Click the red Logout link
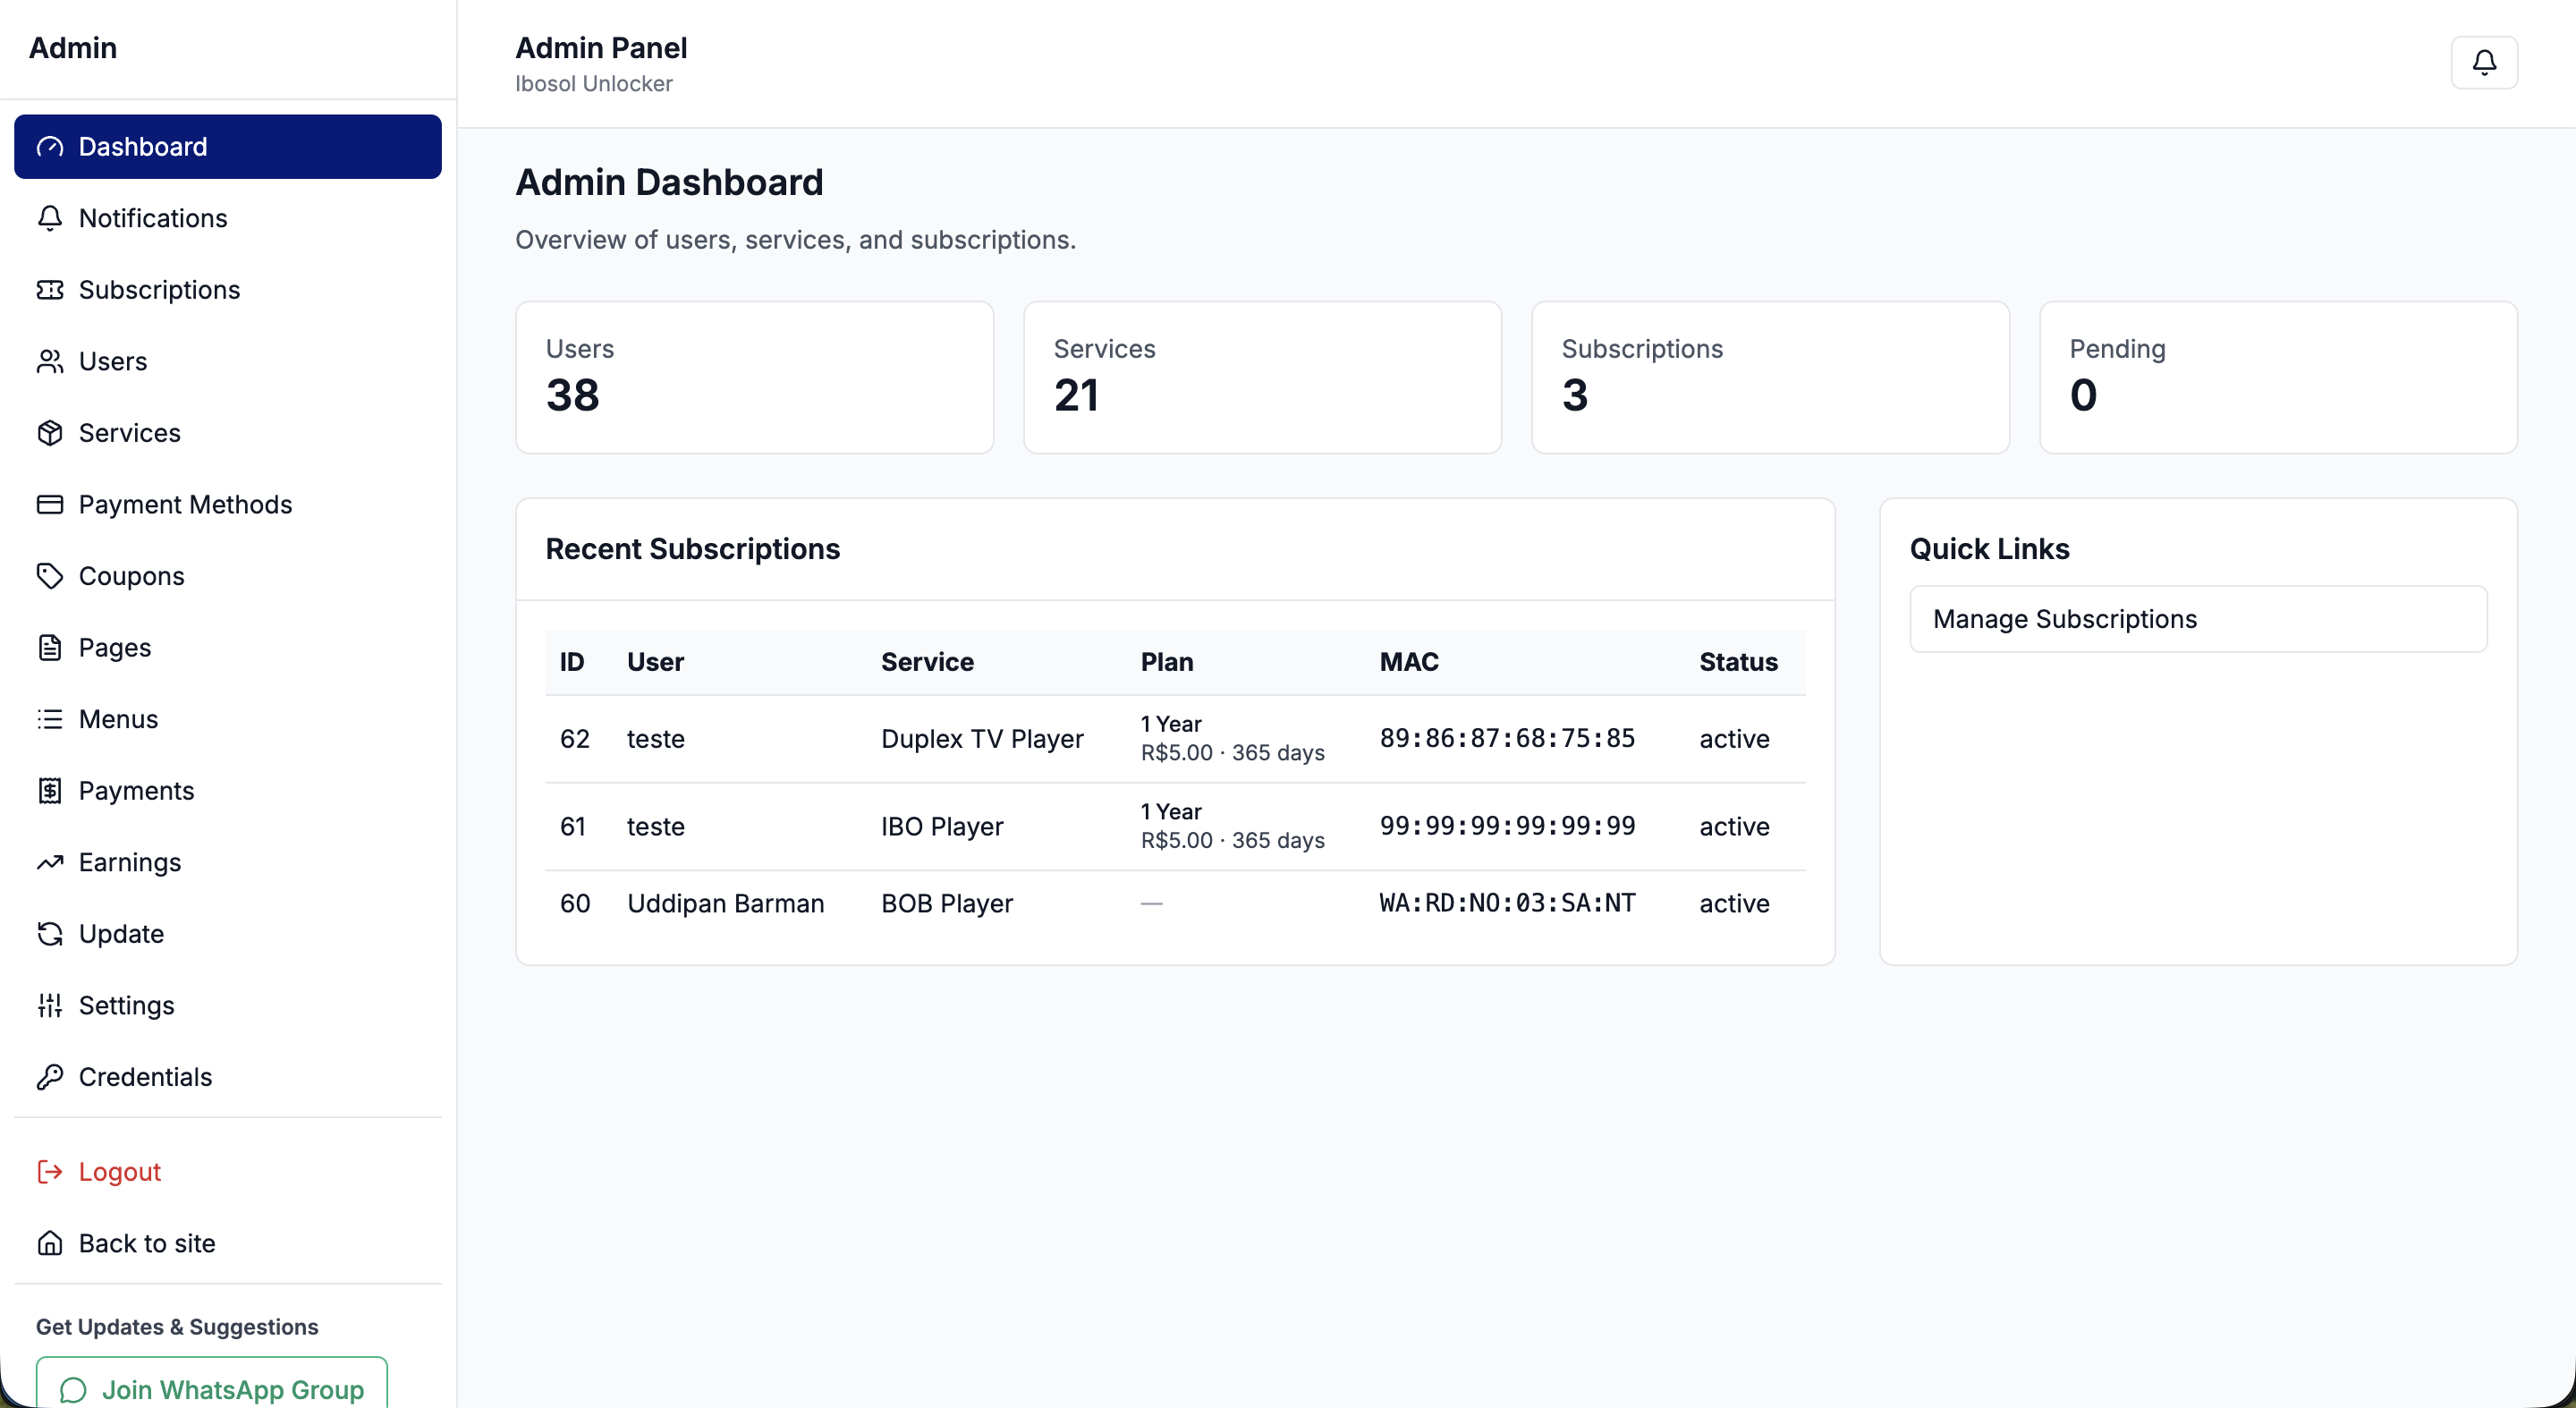The image size is (2576, 1408). pyautogui.click(x=119, y=1172)
